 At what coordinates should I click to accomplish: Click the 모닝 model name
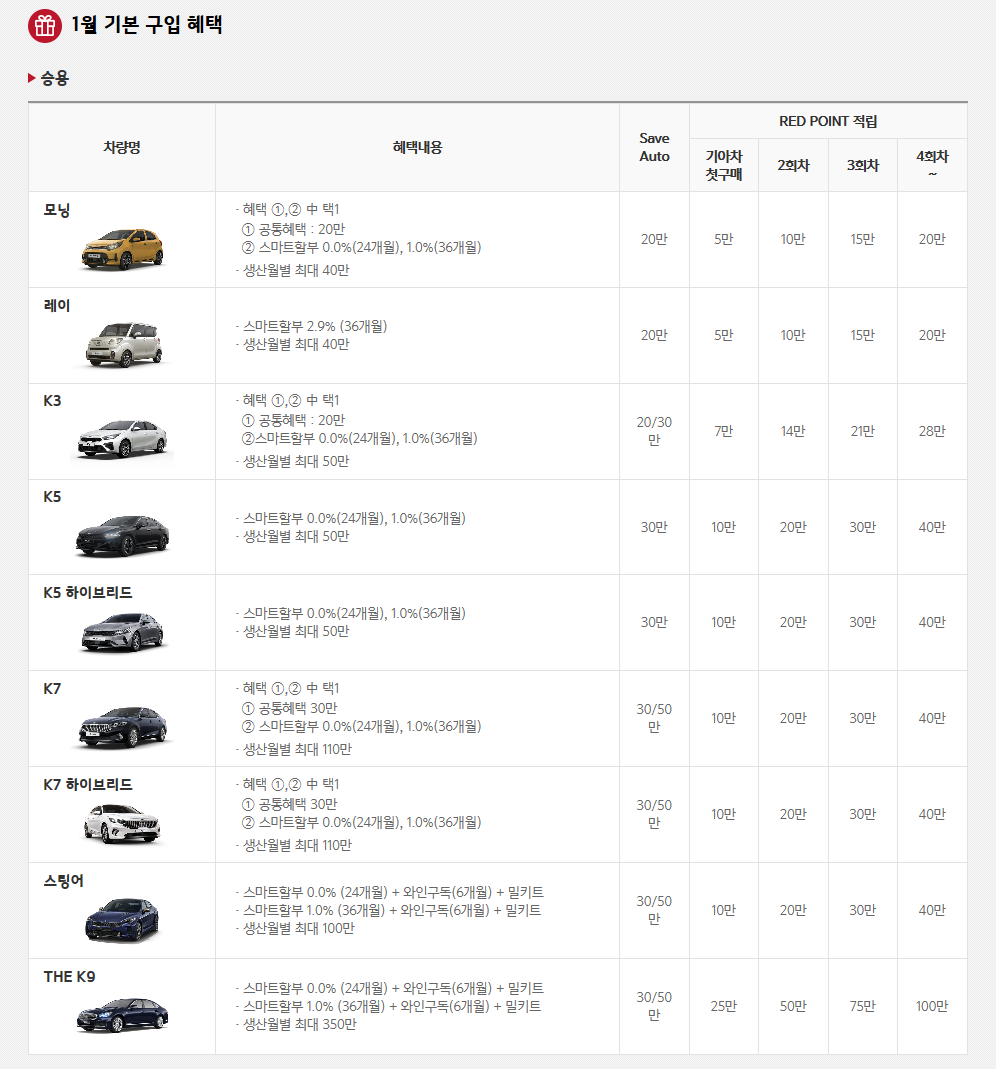(x=57, y=210)
